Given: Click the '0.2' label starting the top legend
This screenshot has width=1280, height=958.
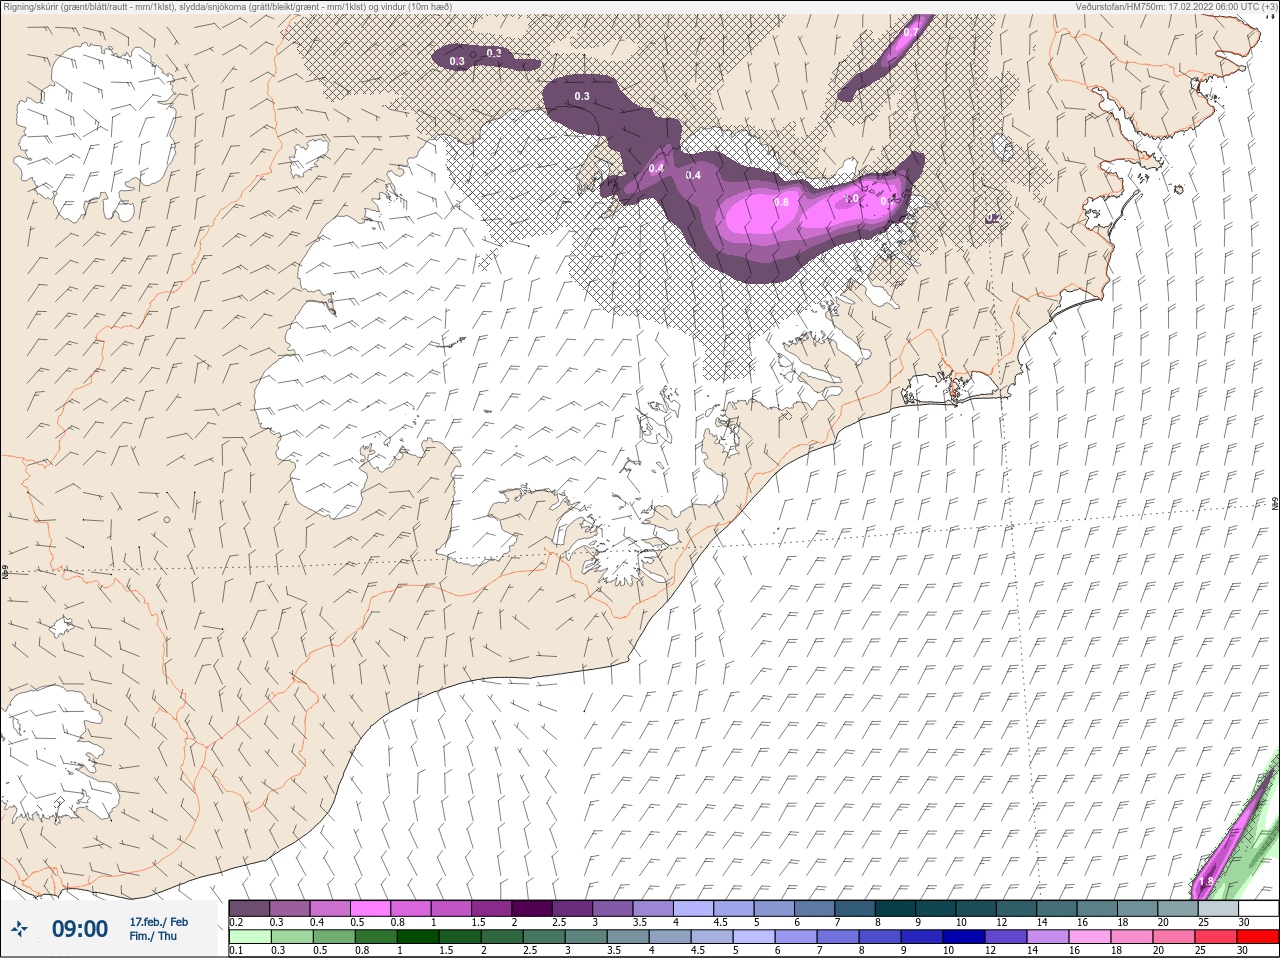Looking at the screenshot, I should [x=236, y=922].
